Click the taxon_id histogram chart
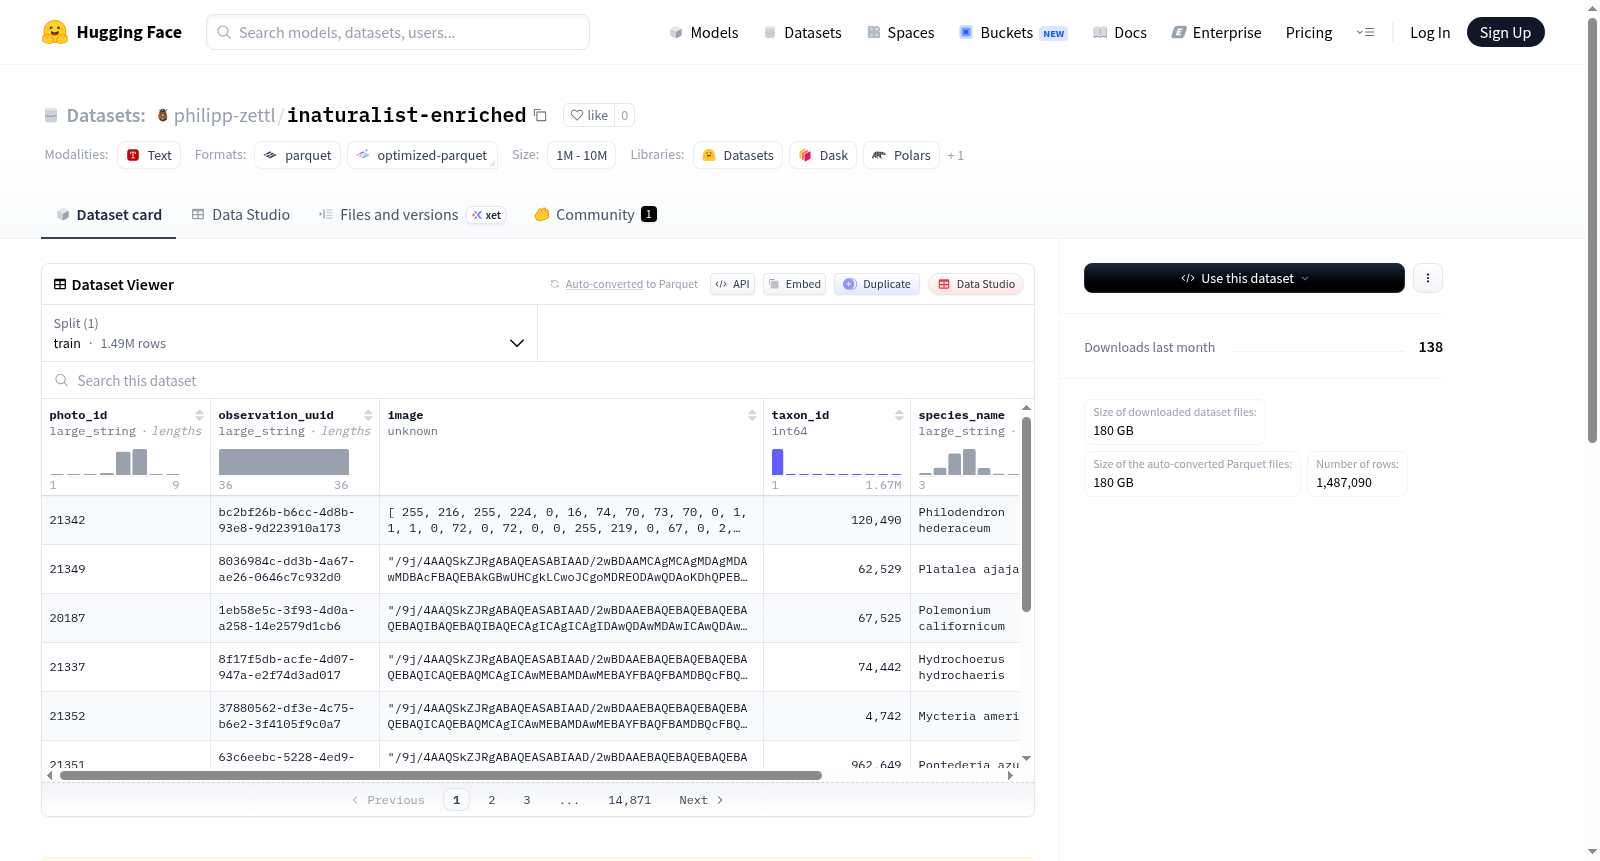The width and height of the screenshot is (1600, 861). pyautogui.click(x=837, y=462)
